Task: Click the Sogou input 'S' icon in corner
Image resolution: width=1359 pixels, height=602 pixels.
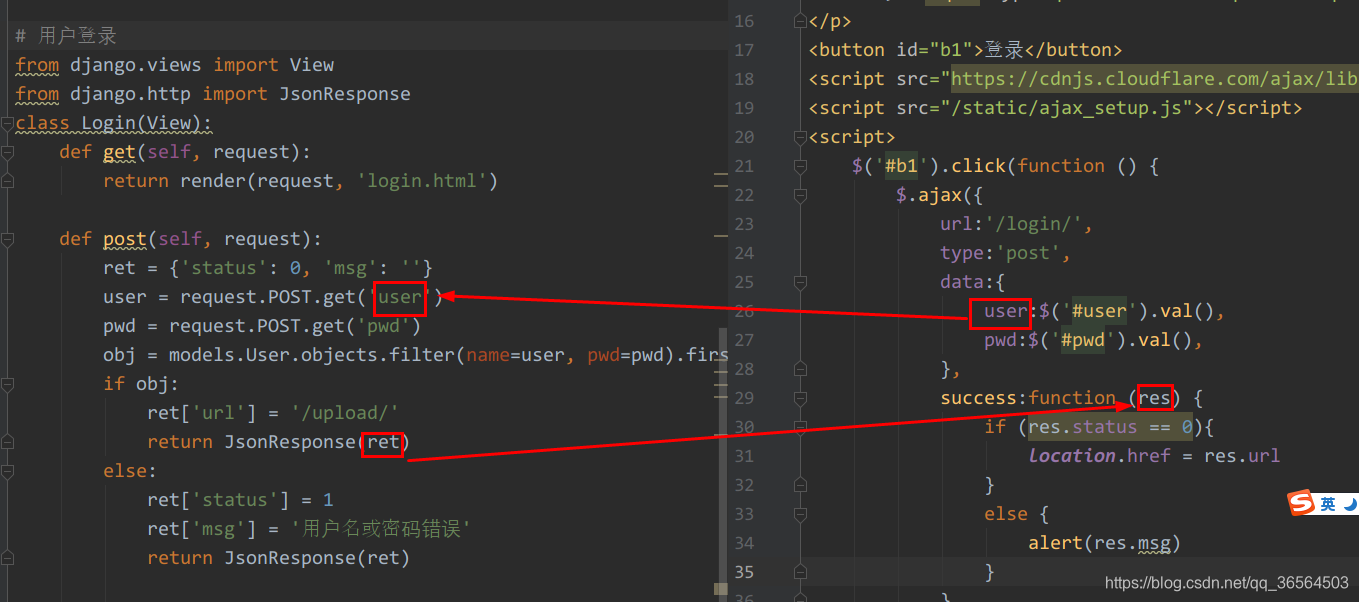Action: 1303,502
